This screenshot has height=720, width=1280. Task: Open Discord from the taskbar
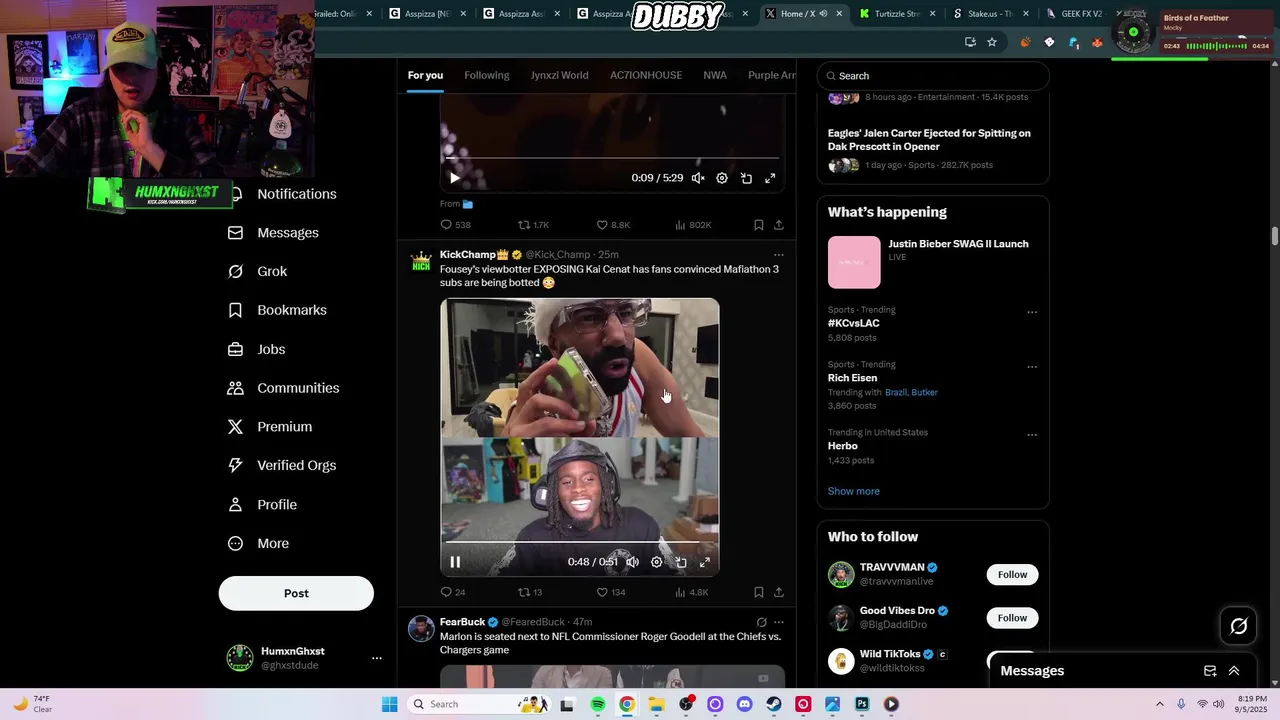(744, 704)
